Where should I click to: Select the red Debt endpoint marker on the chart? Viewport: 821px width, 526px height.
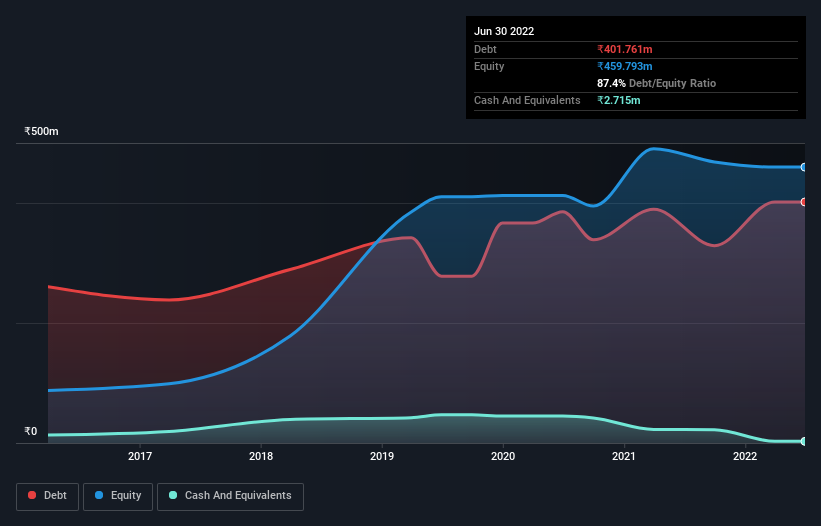[x=804, y=202]
